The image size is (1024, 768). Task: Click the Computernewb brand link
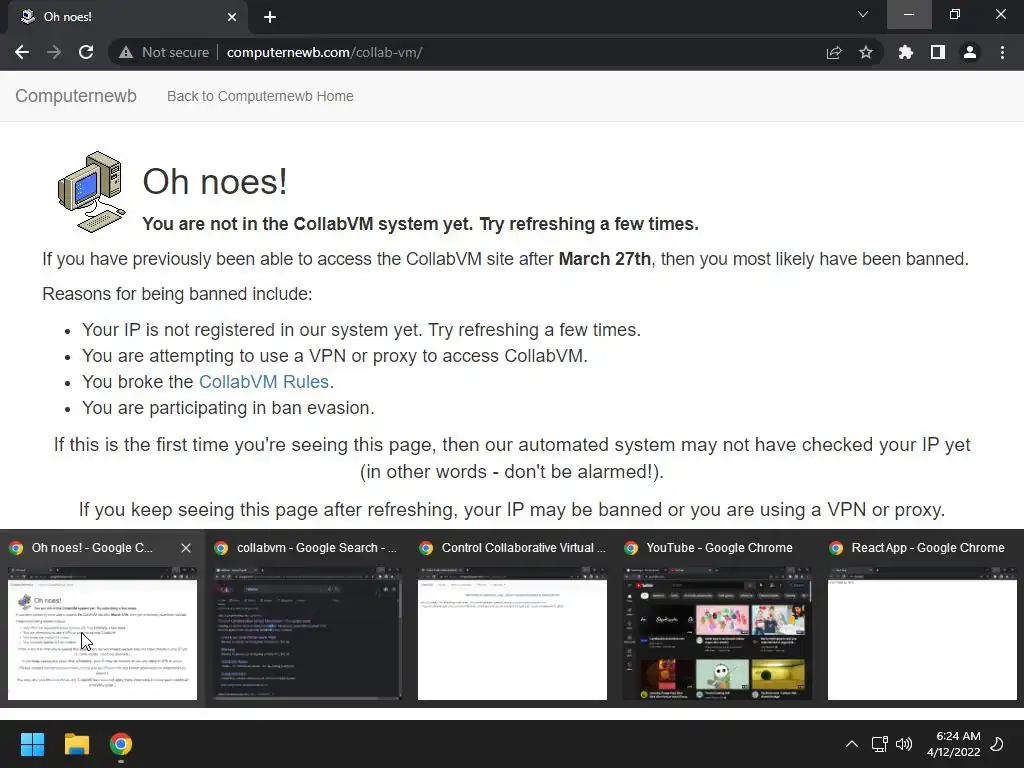[76, 96]
